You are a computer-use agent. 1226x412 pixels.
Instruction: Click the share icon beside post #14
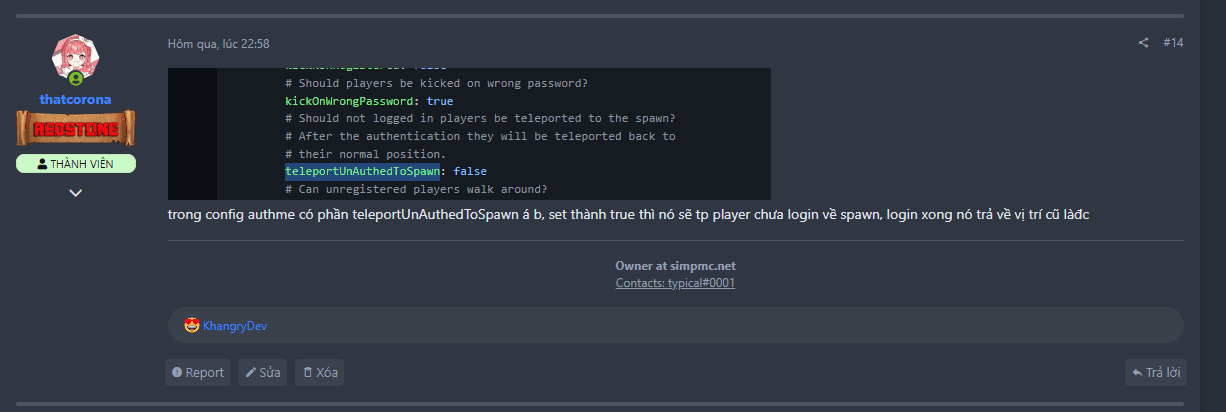(1143, 43)
